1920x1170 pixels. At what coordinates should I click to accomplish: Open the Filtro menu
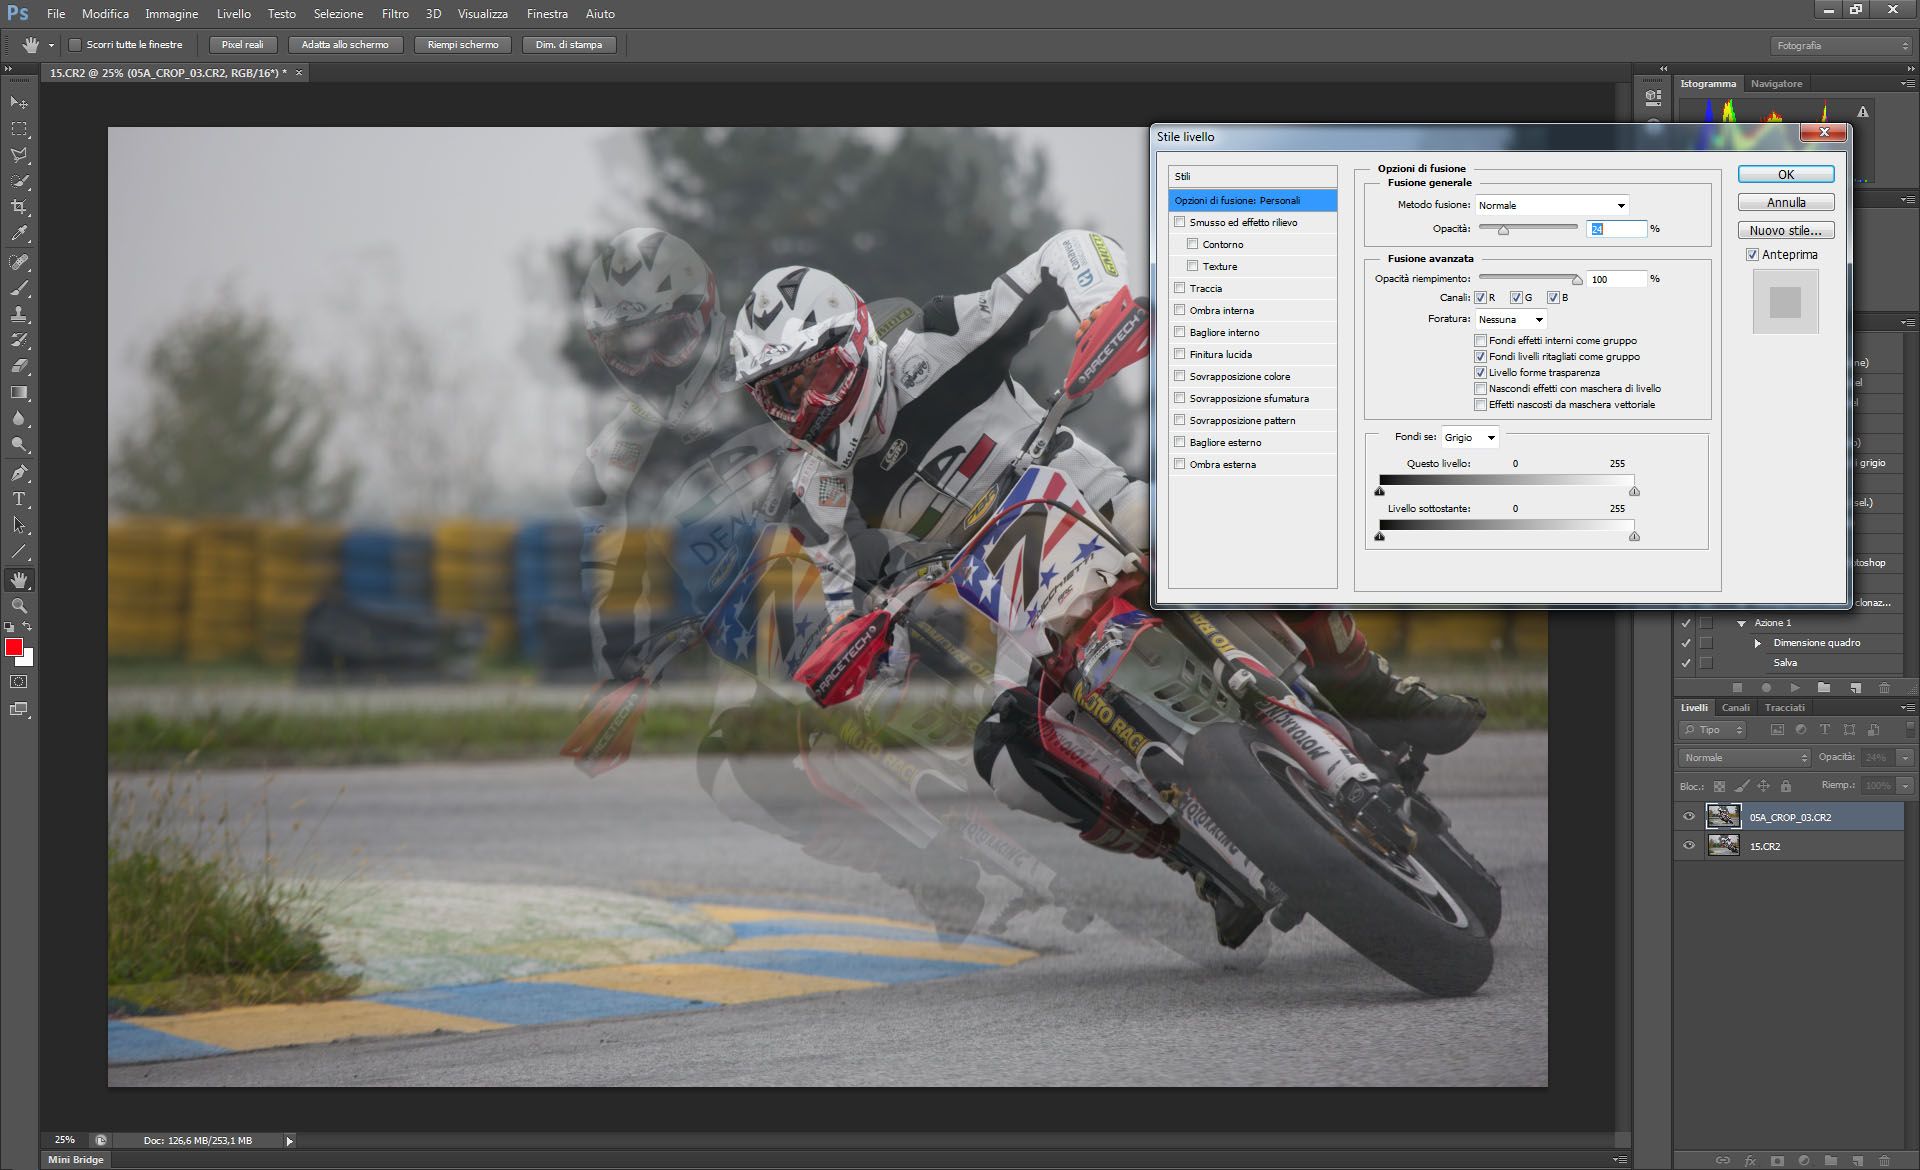click(395, 14)
